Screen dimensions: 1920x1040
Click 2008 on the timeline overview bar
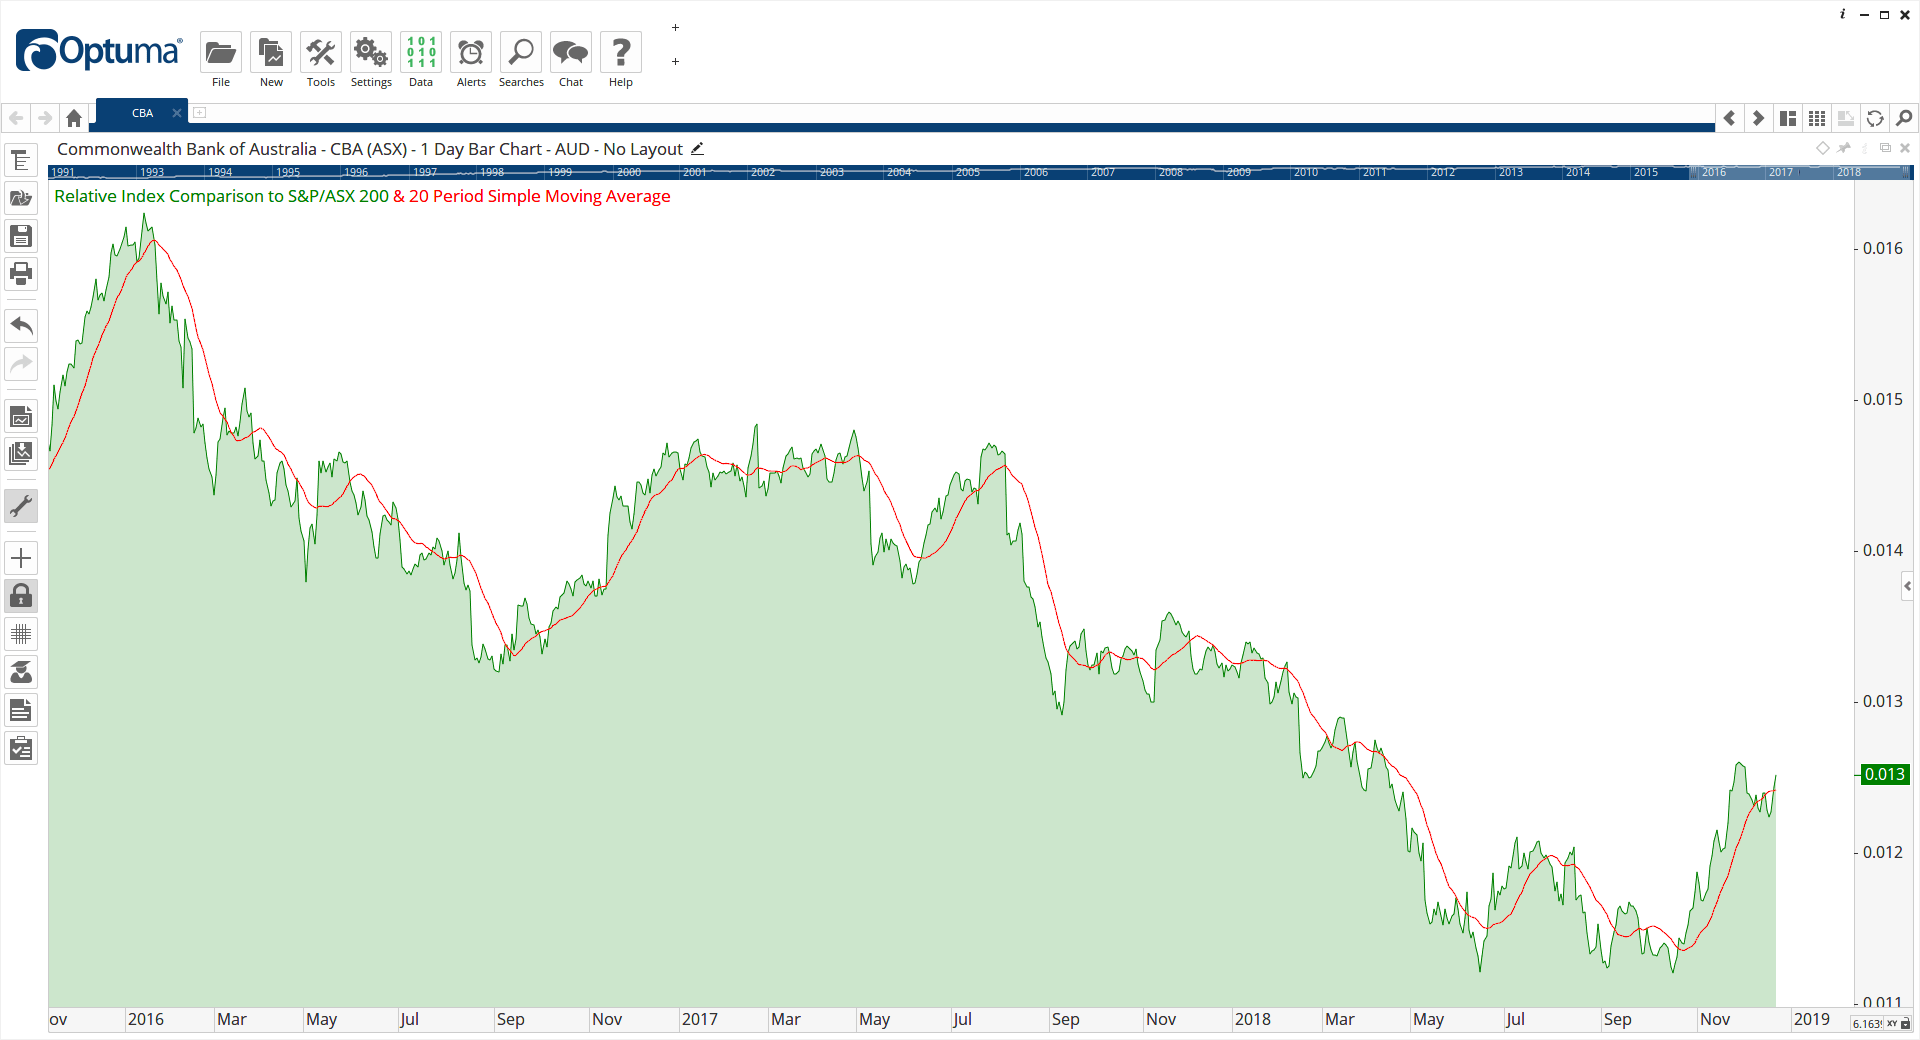click(1171, 172)
